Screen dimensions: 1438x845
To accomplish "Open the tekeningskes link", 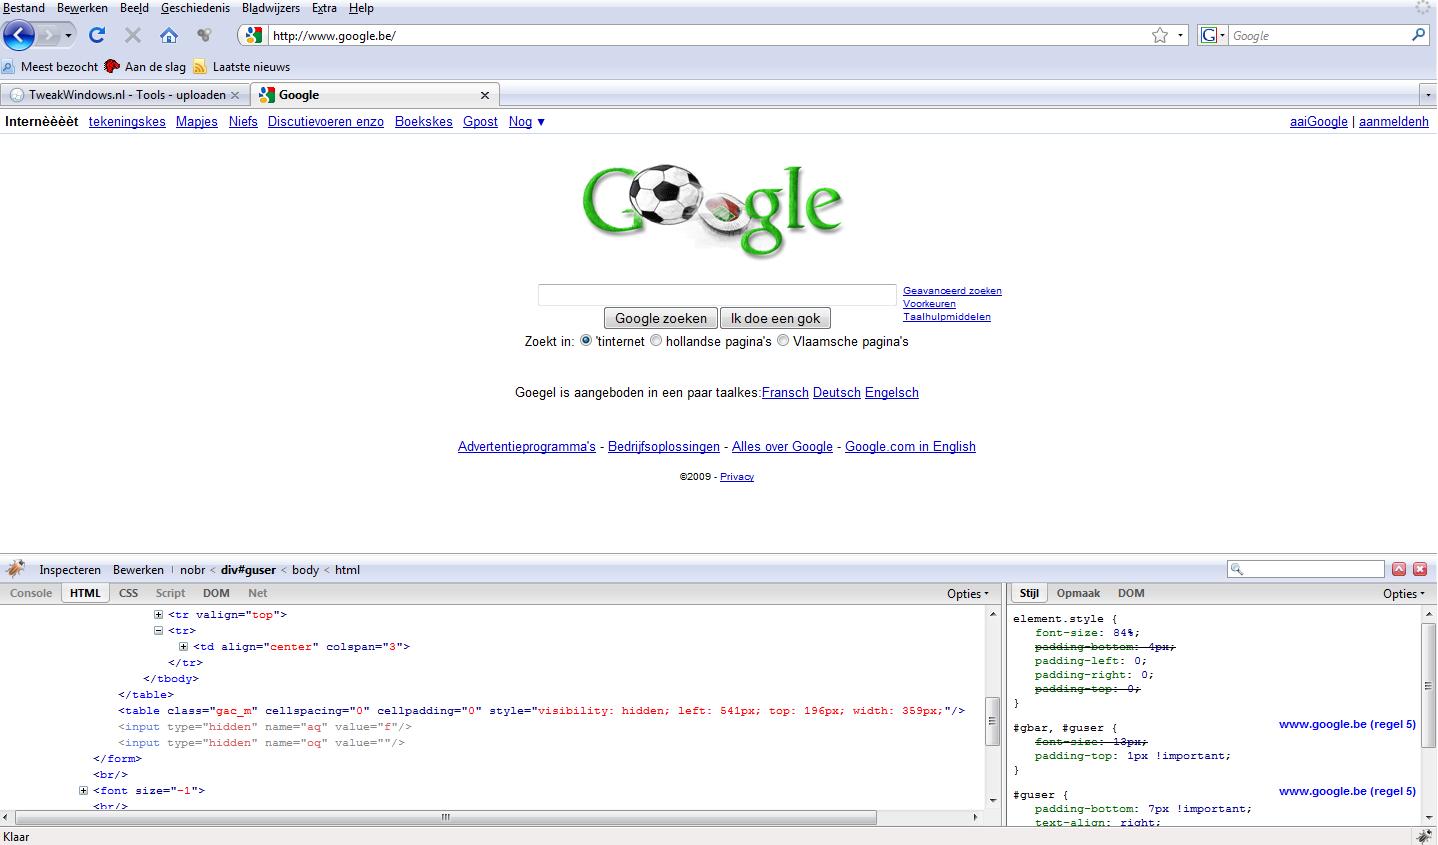I will (127, 122).
